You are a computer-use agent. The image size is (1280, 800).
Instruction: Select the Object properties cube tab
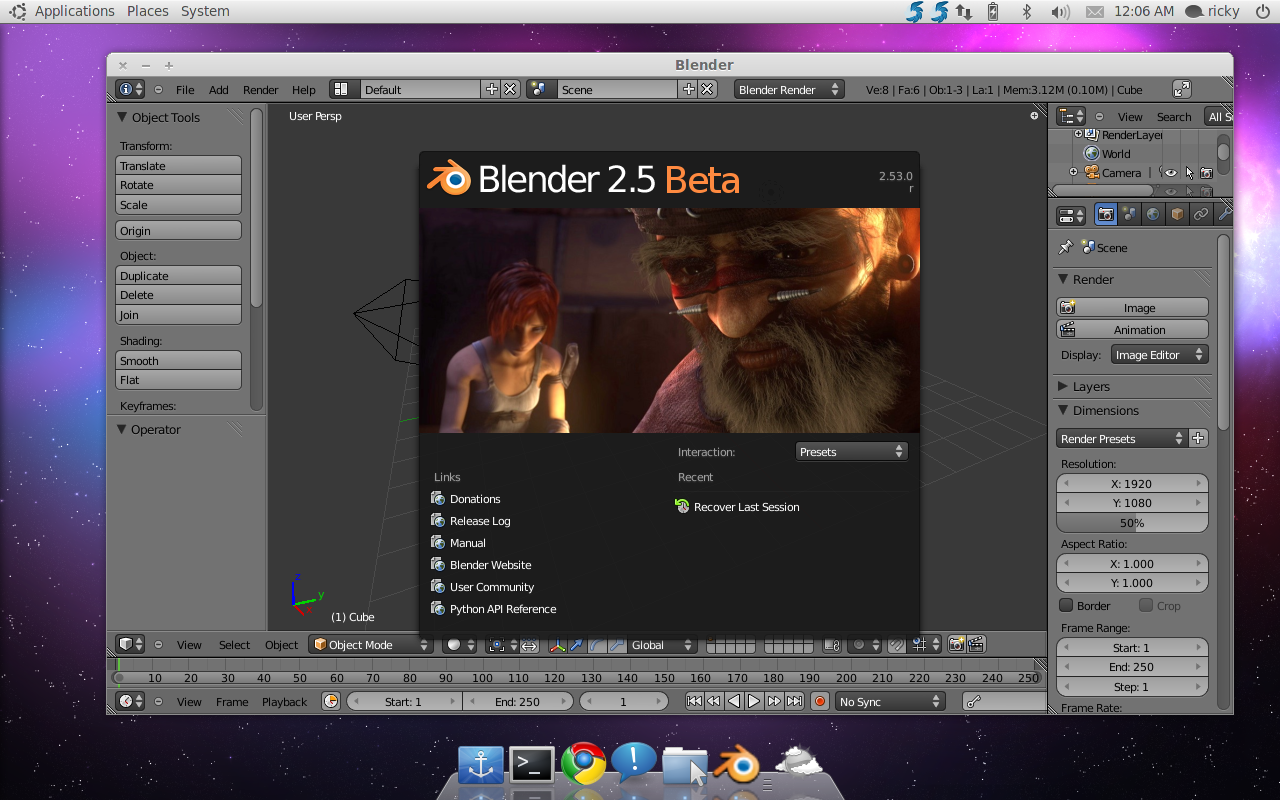(1177, 214)
